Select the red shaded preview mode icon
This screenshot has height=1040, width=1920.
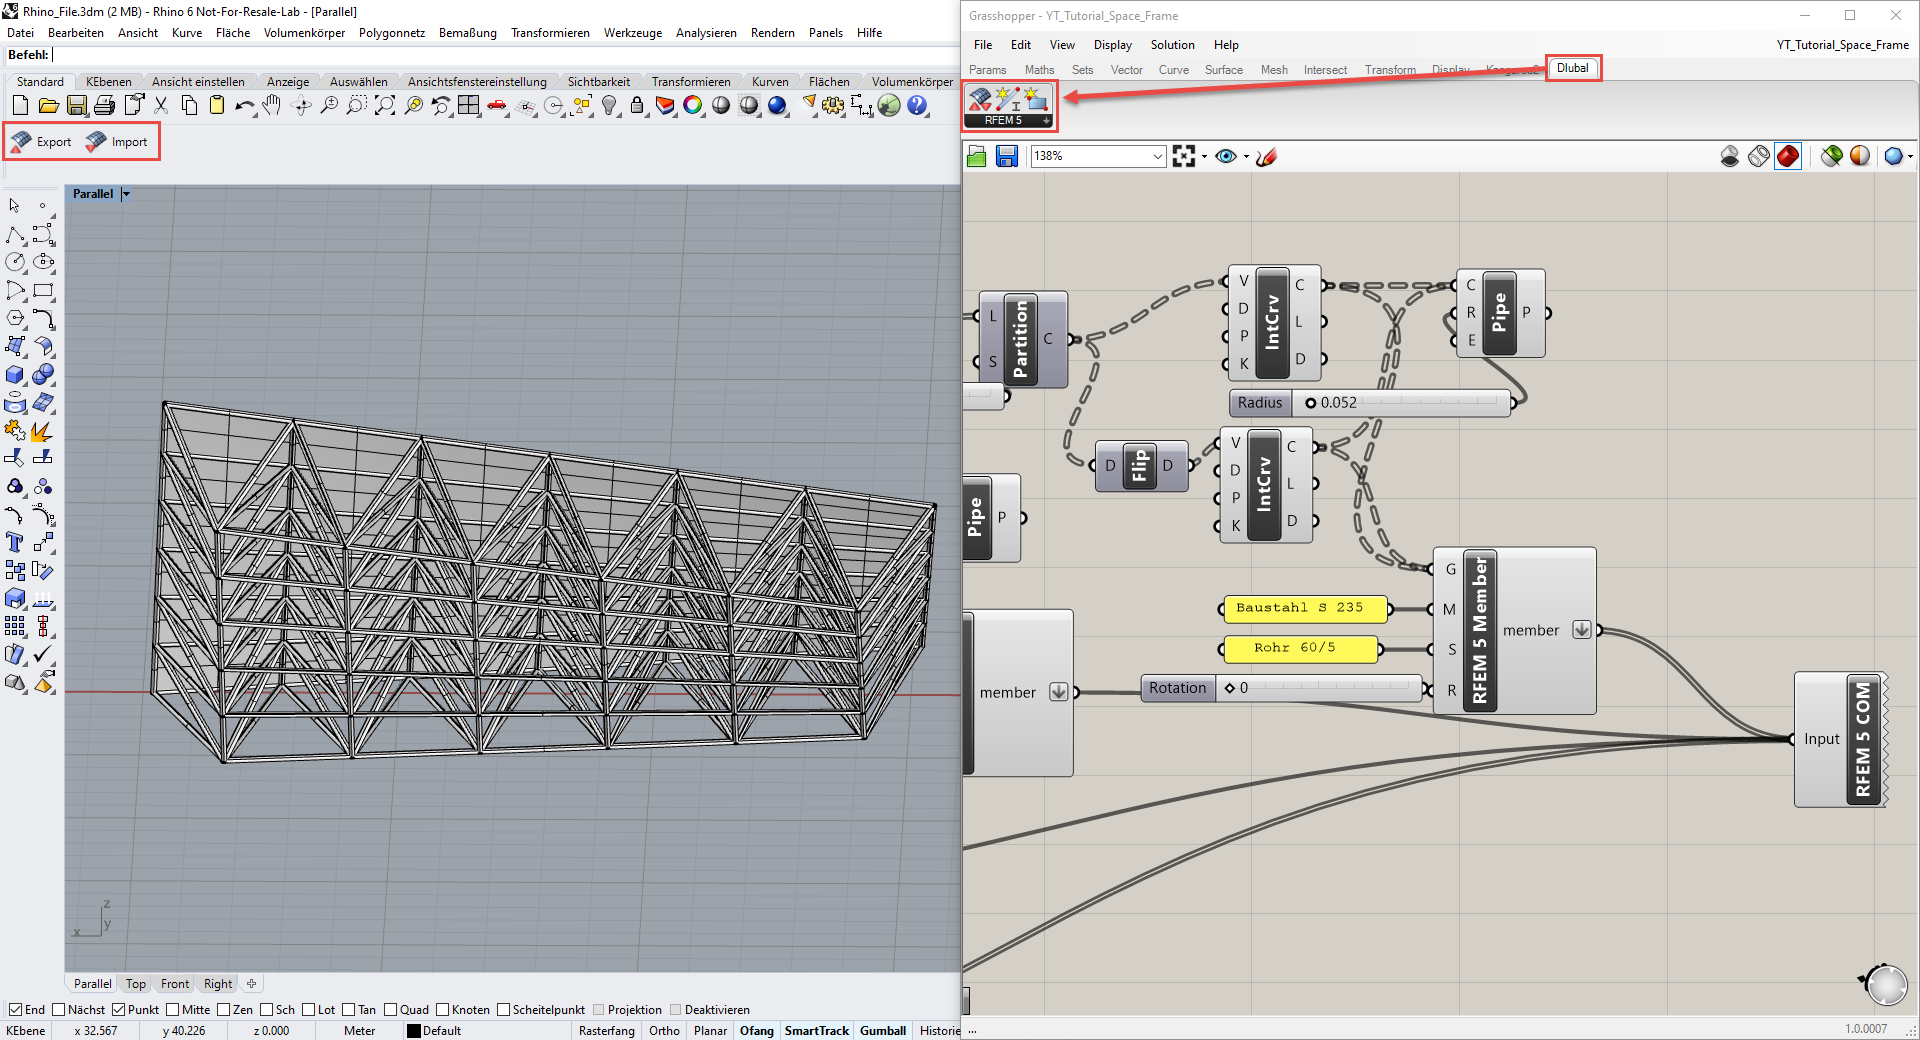1788,156
